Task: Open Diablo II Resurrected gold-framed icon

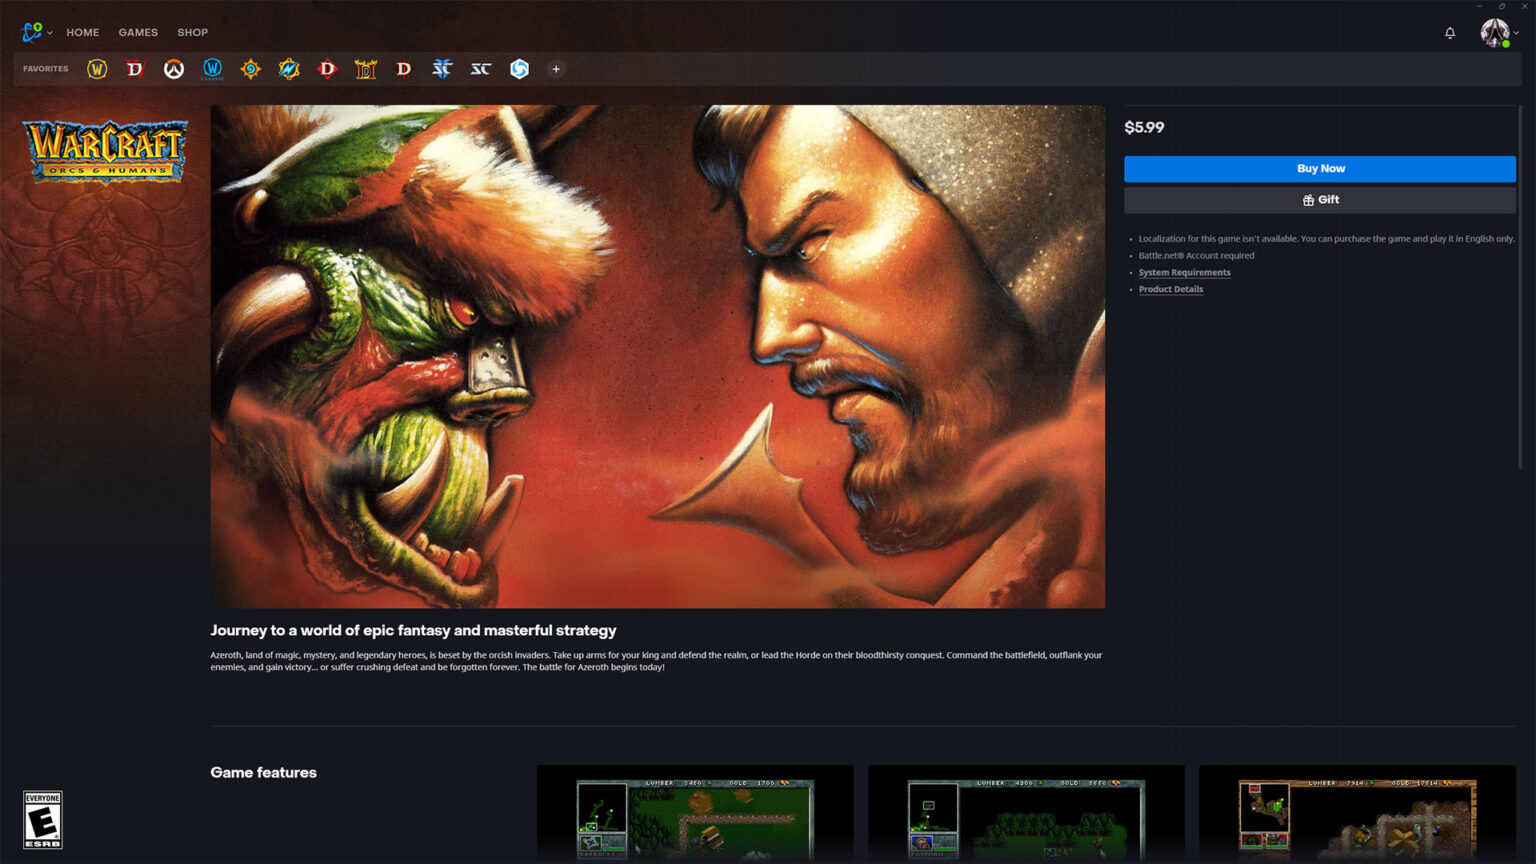Action: 366,69
